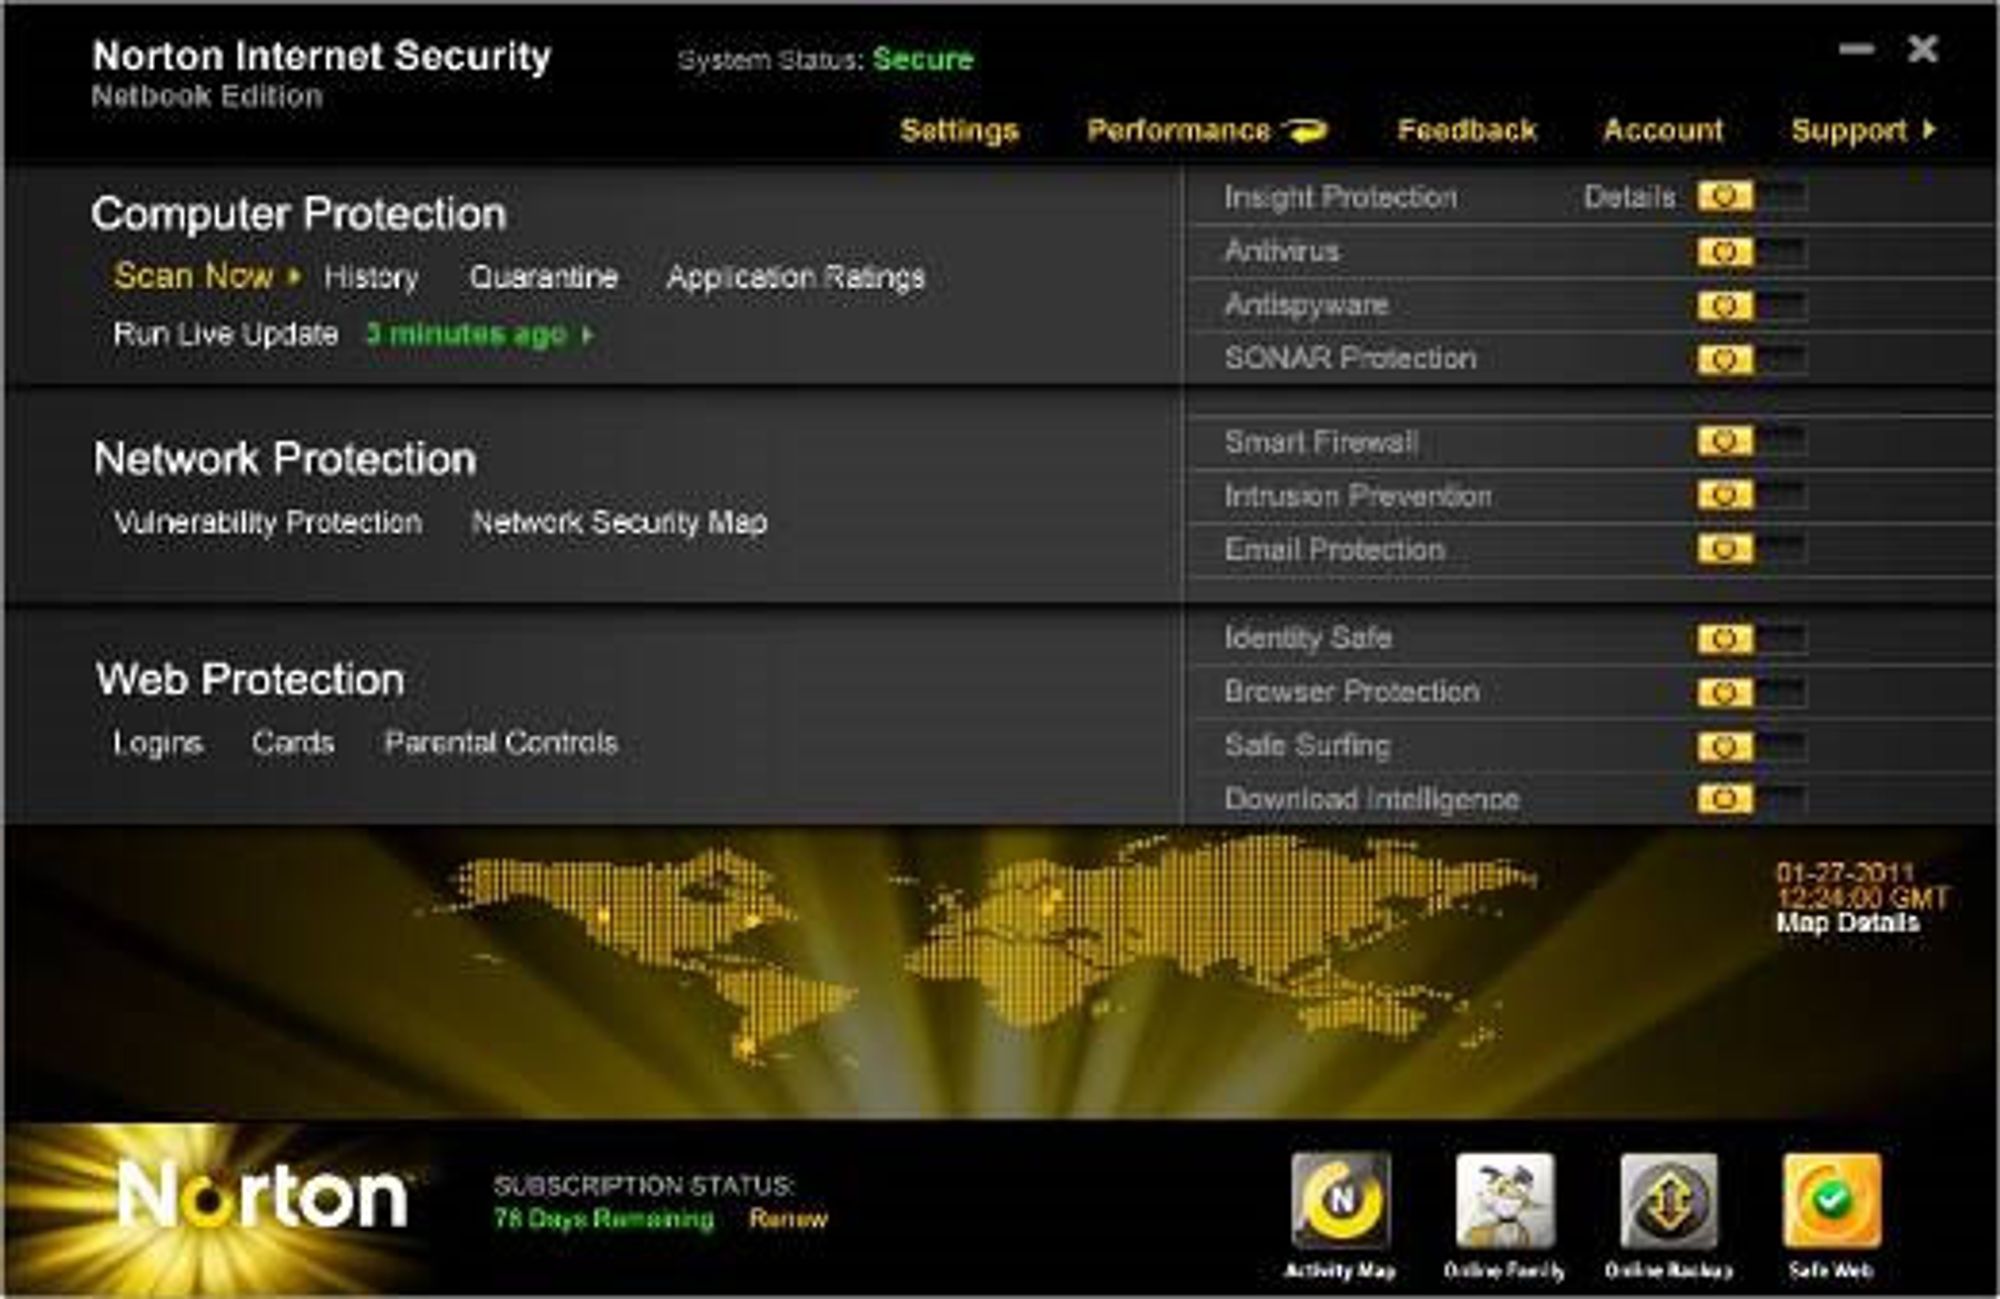Open the Safe Web icon
The image size is (2000, 1299).
point(1832,1202)
